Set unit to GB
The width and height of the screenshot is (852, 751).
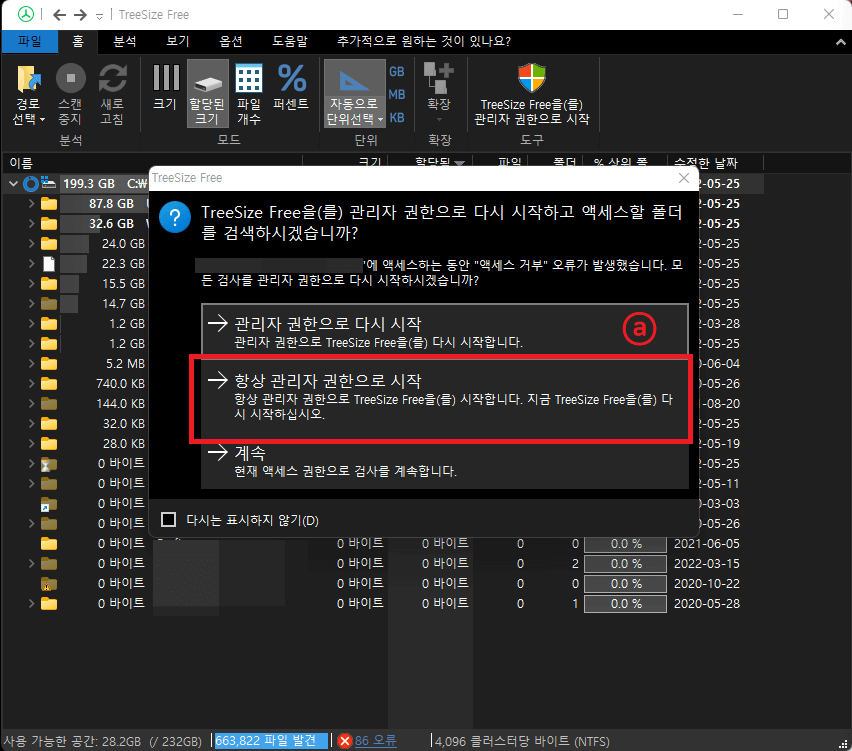pos(397,72)
